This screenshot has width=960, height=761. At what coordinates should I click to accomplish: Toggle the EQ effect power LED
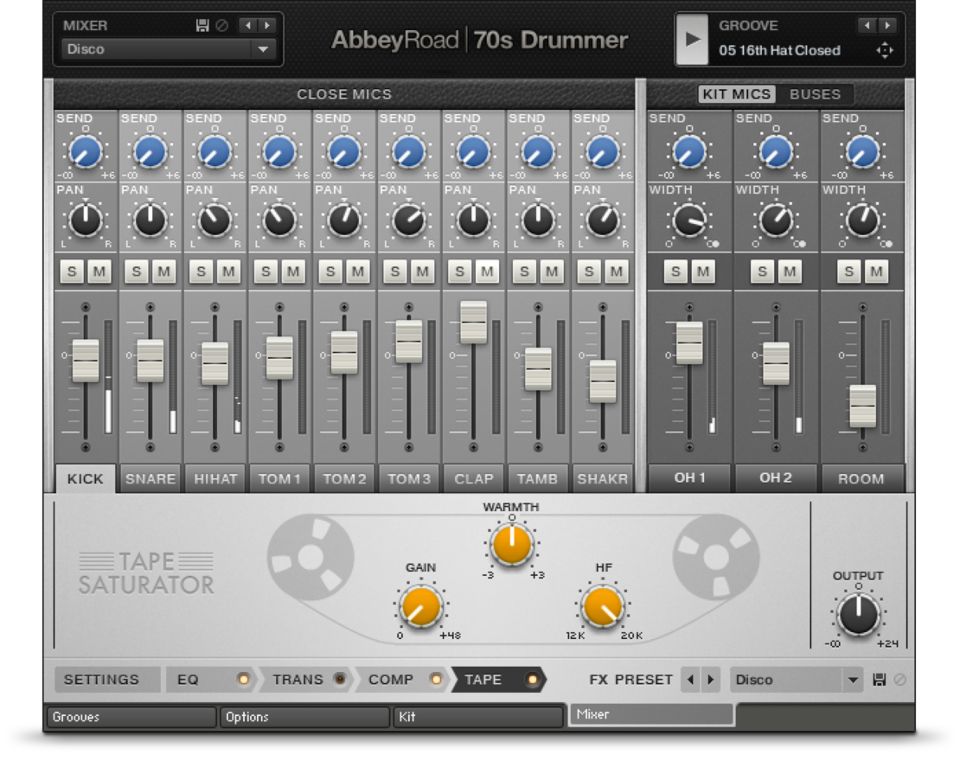pyautogui.click(x=243, y=680)
